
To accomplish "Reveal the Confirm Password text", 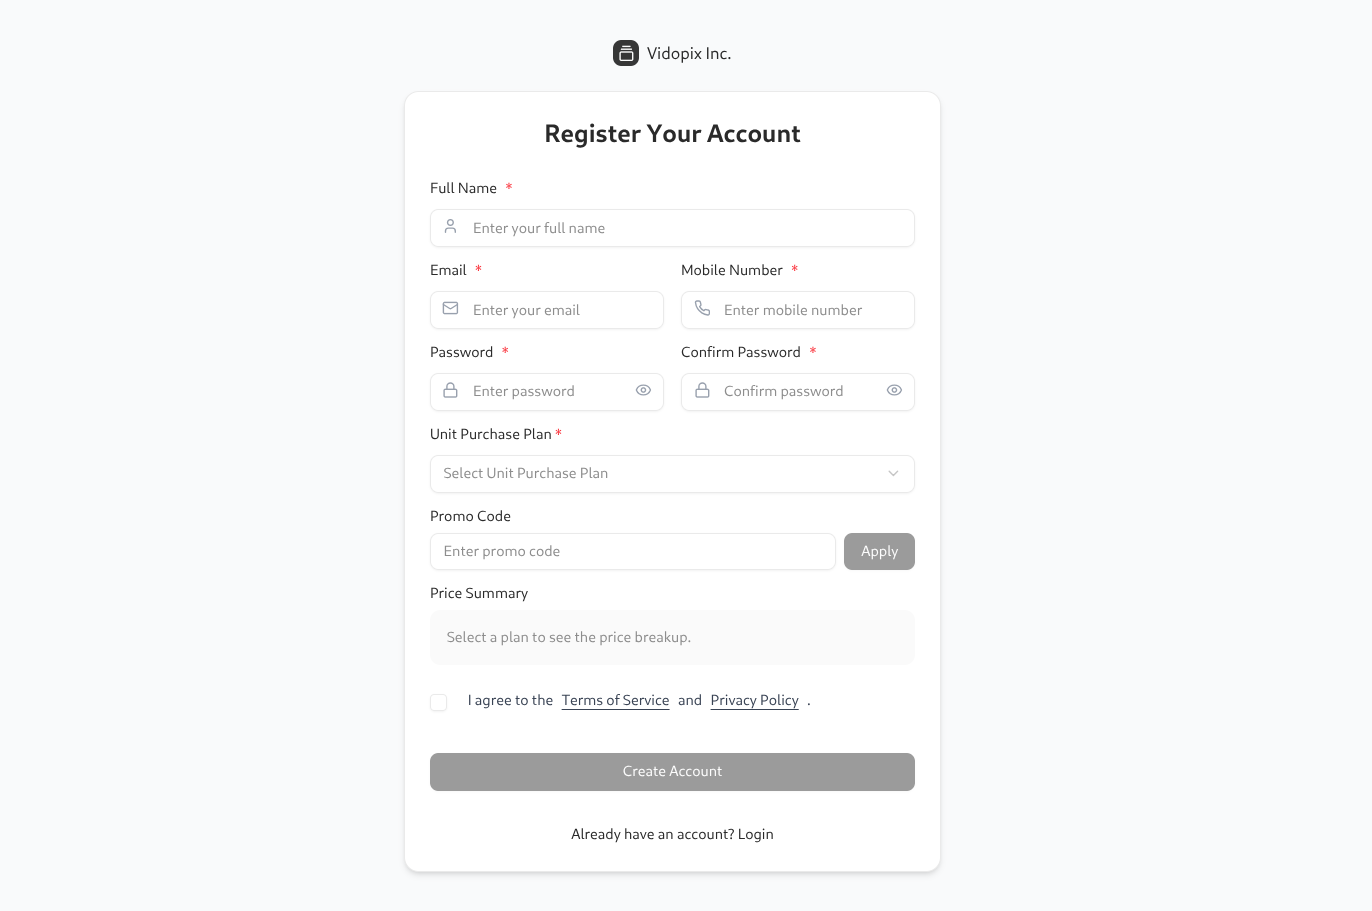I will (894, 390).
